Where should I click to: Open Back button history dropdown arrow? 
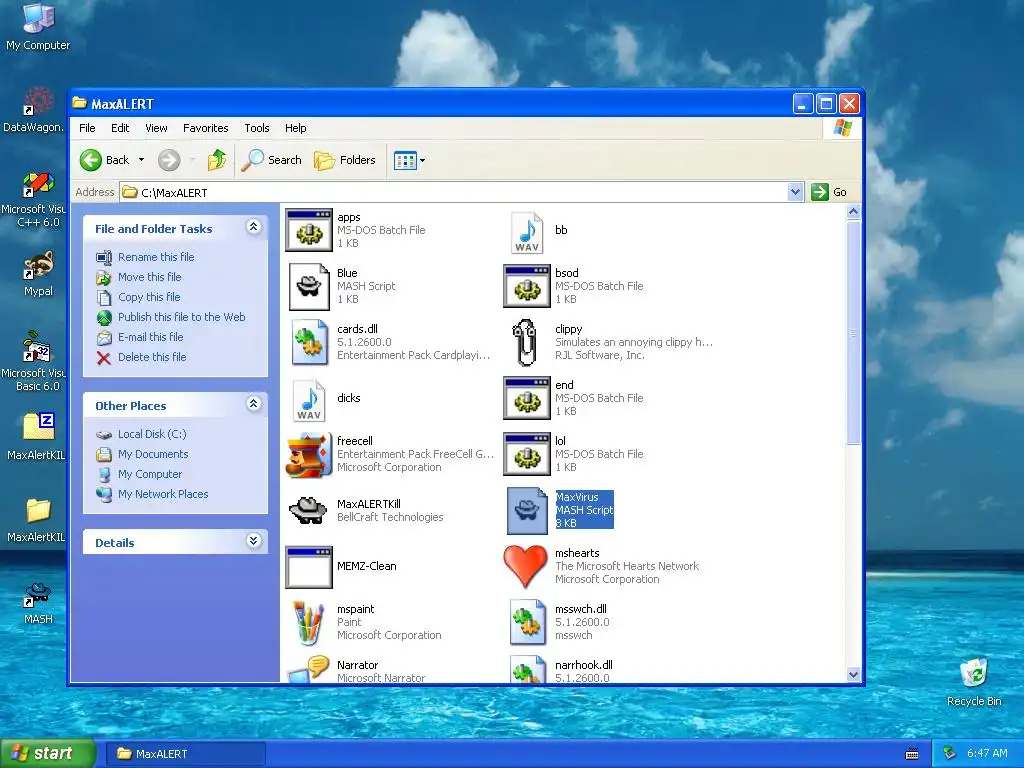coord(141,160)
